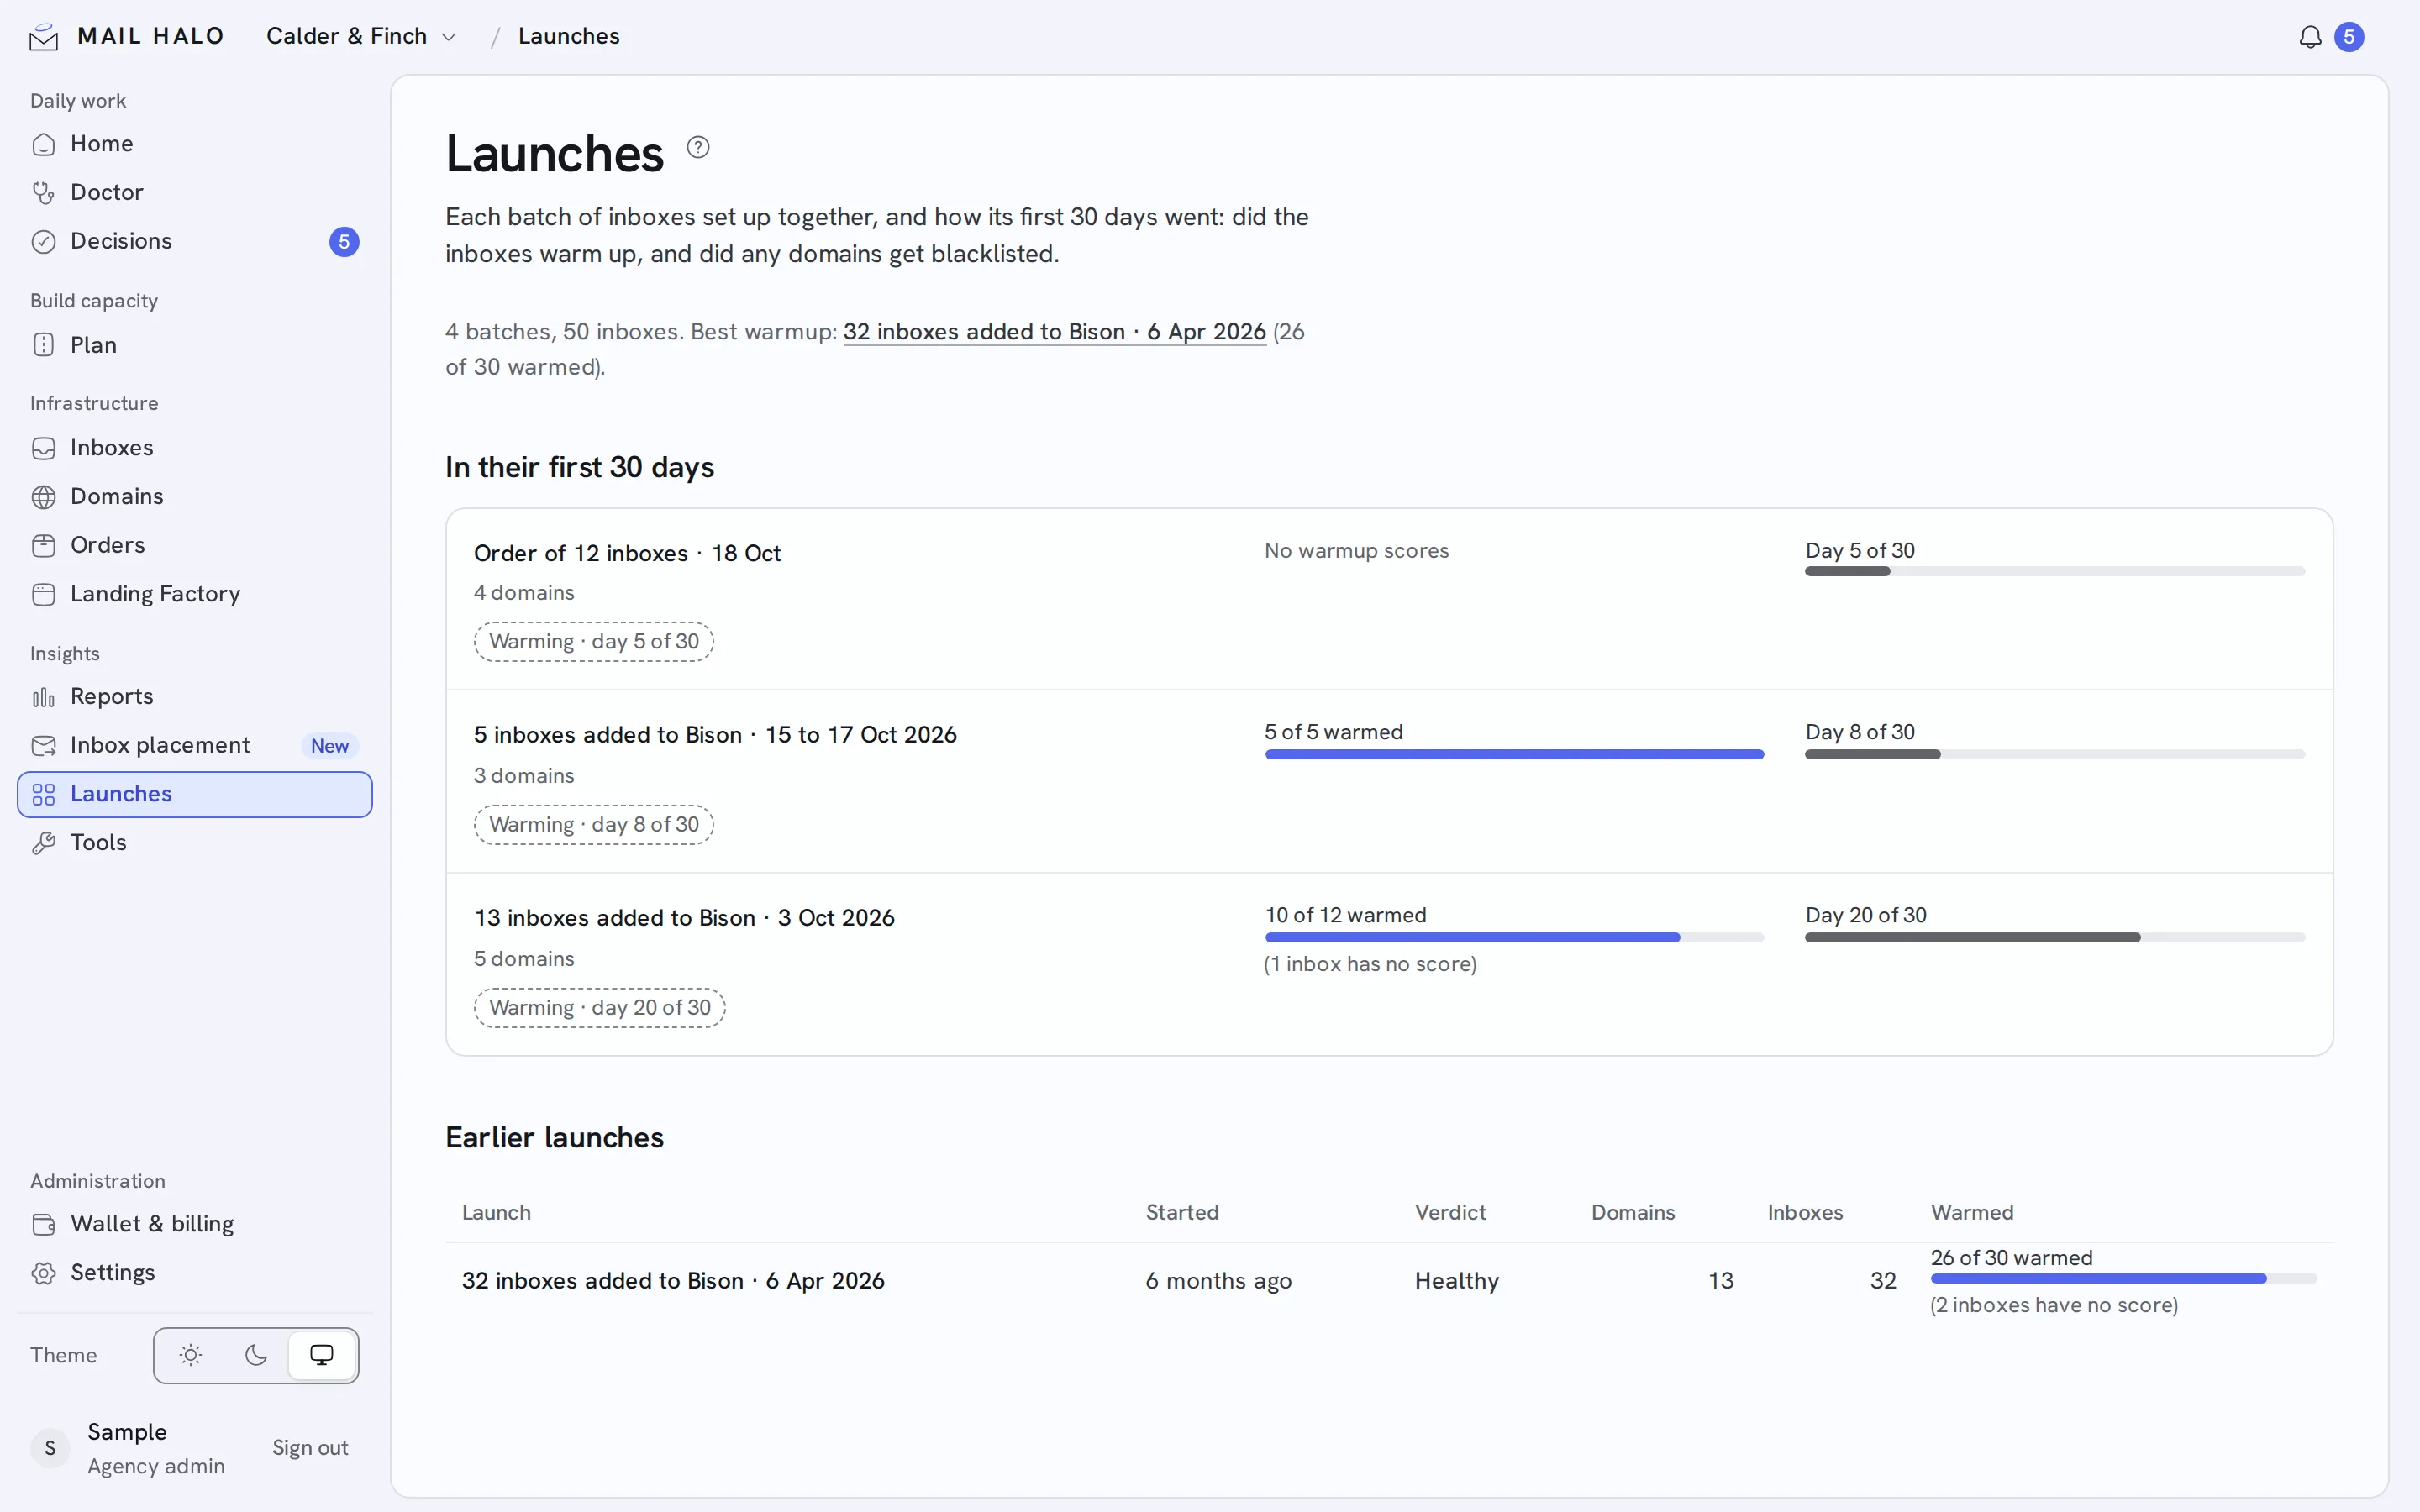Switch to light theme
The height and width of the screenshot is (1512, 2420).
190,1355
